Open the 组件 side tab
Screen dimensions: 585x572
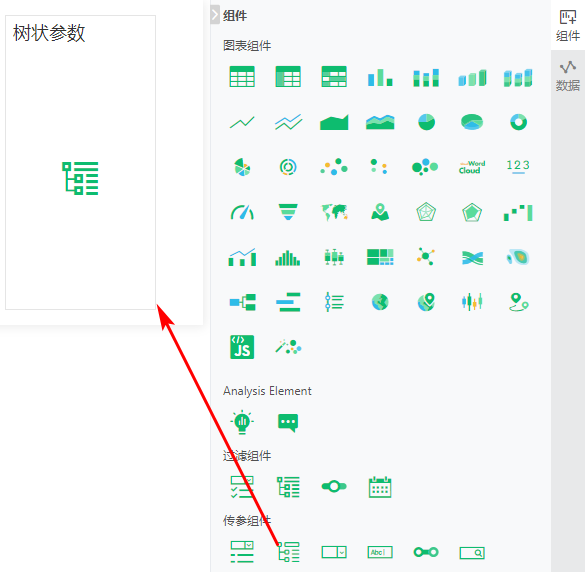pyautogui.click(x=567, y=26)
